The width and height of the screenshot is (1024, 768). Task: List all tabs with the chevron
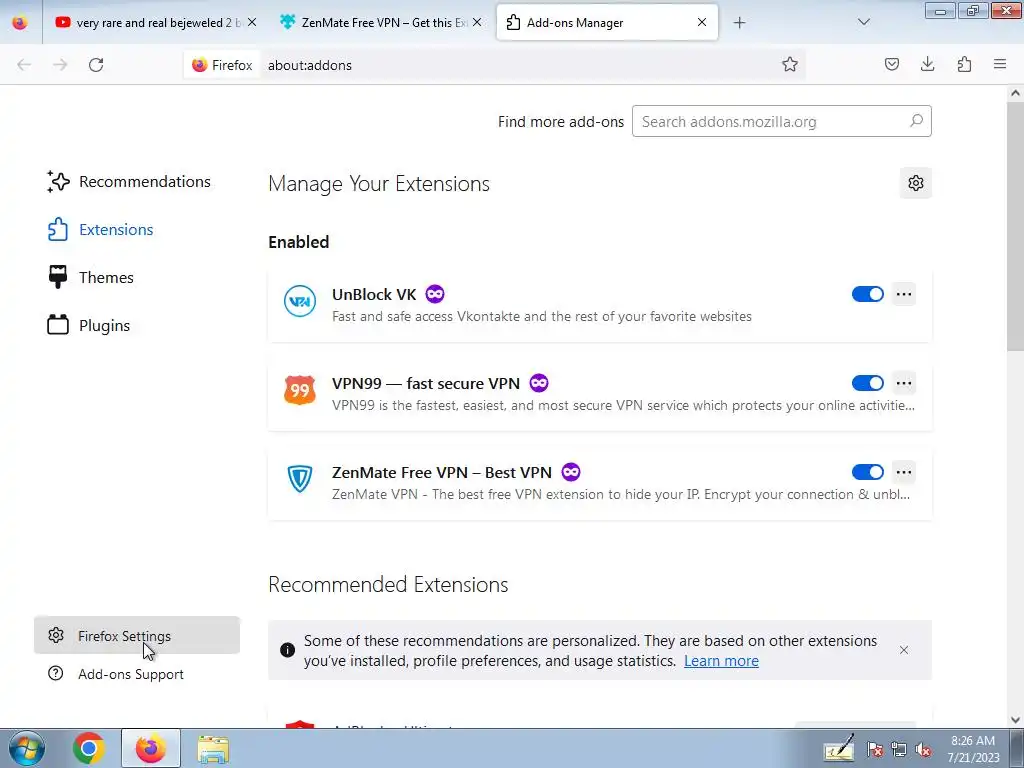863,22
